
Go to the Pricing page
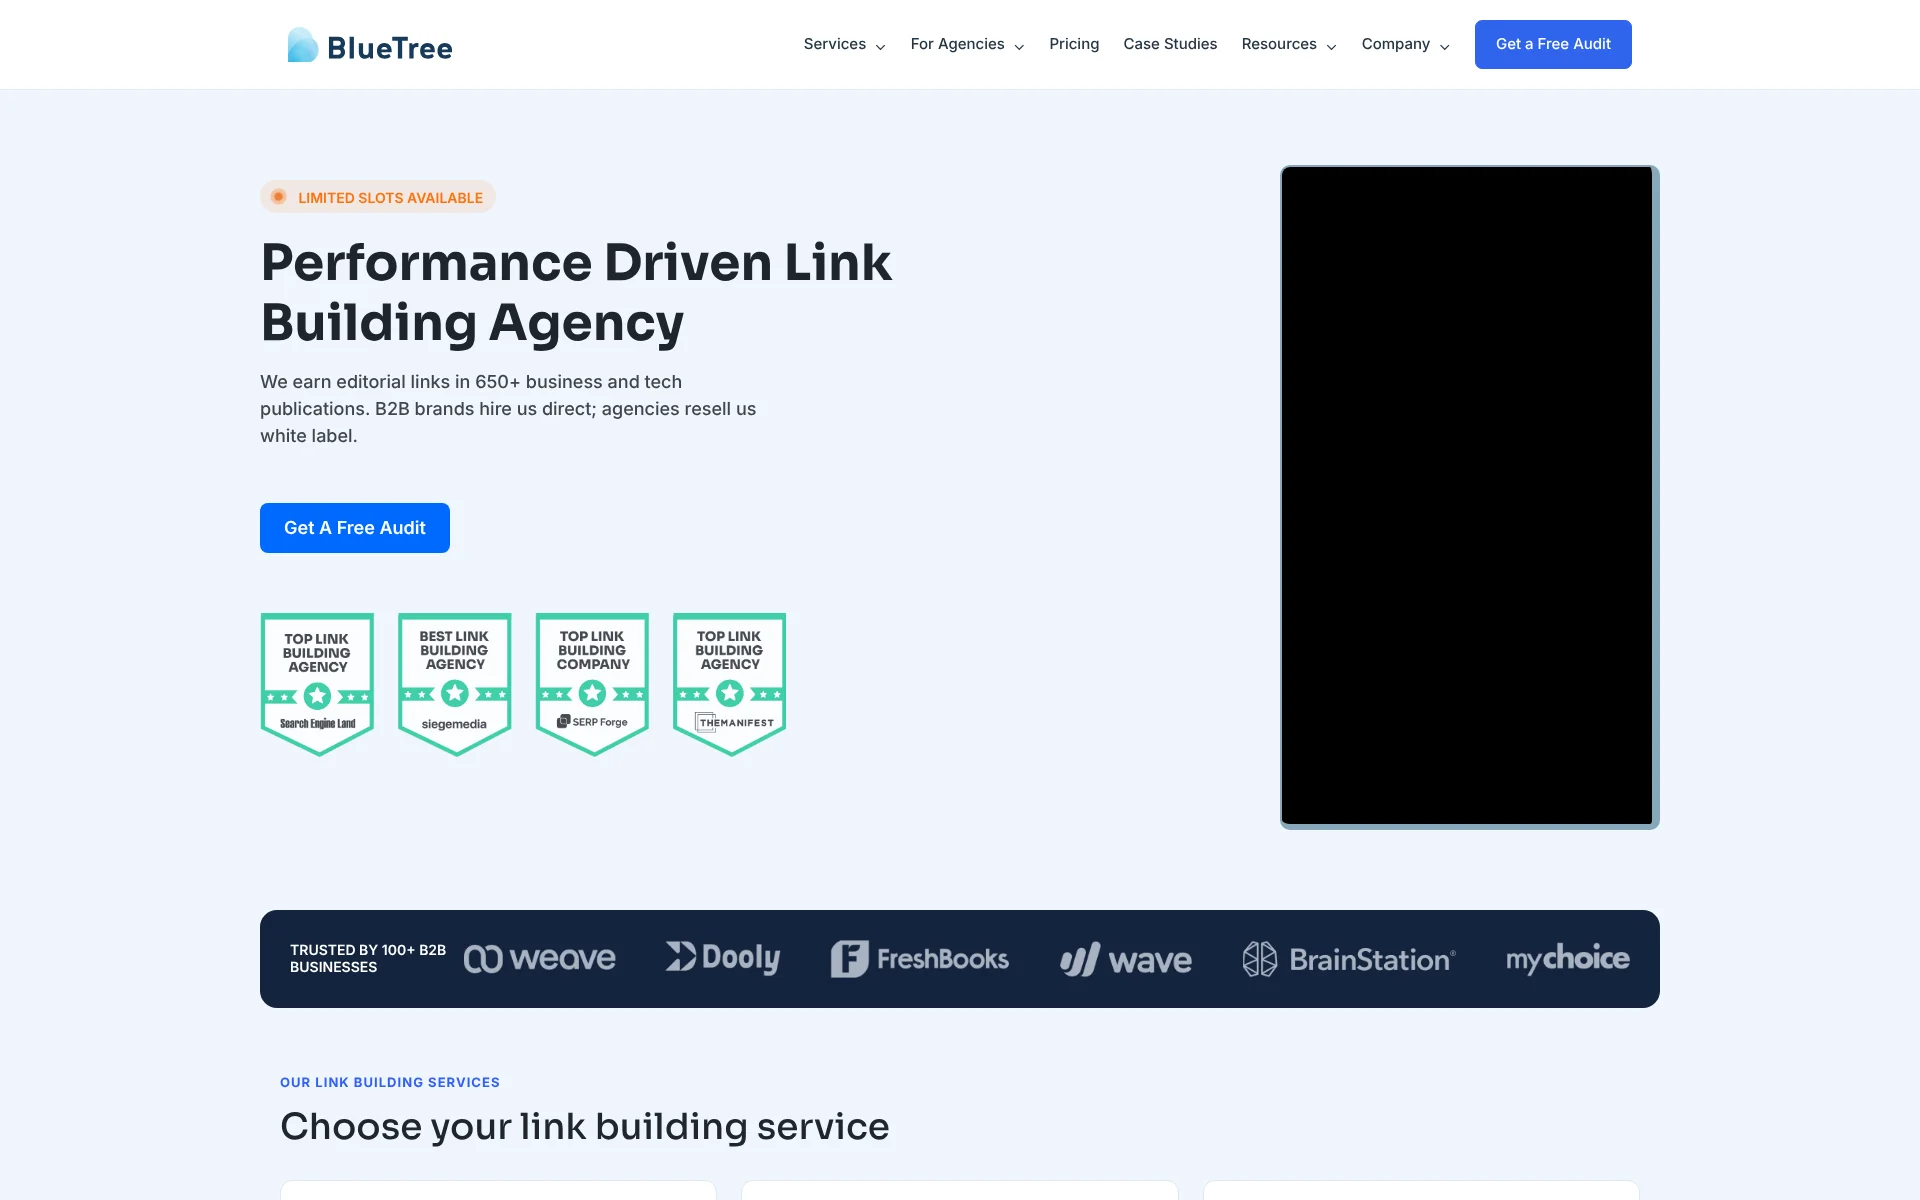click(x=1074, y=44)
